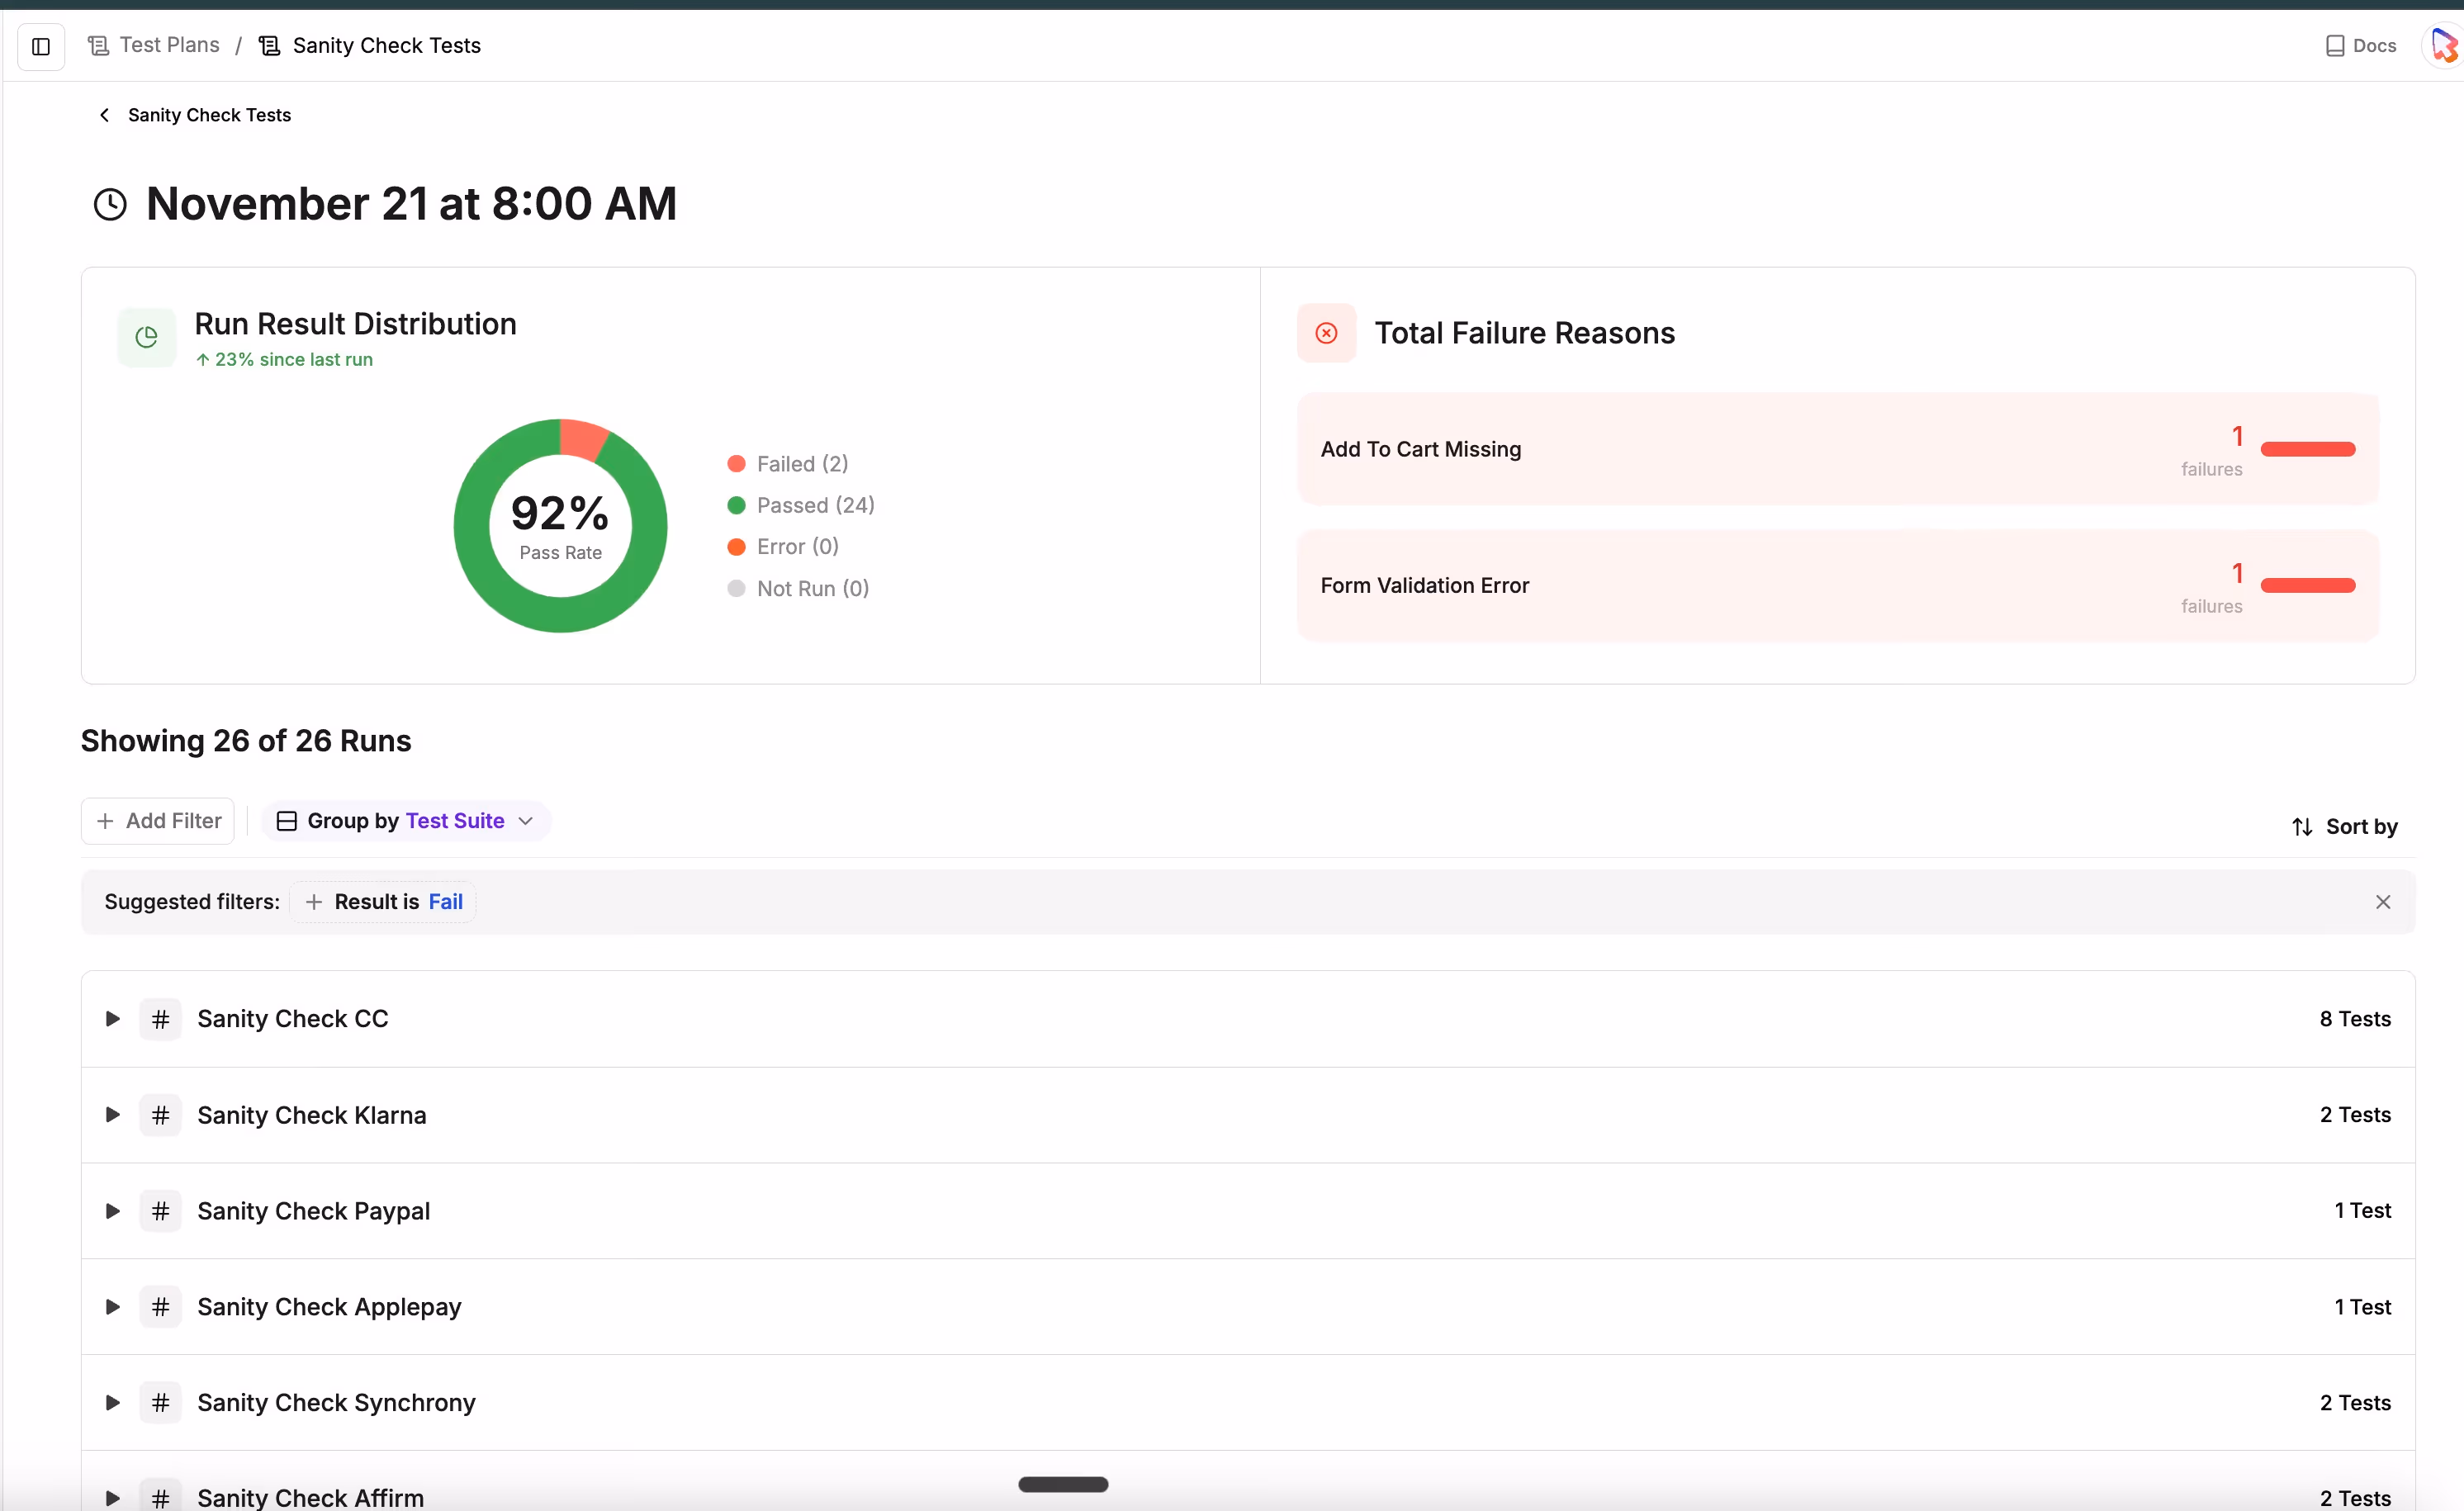Click the user avatar in top right
This screenshot has width=2464, height=1511.
tap(2443, 46)
